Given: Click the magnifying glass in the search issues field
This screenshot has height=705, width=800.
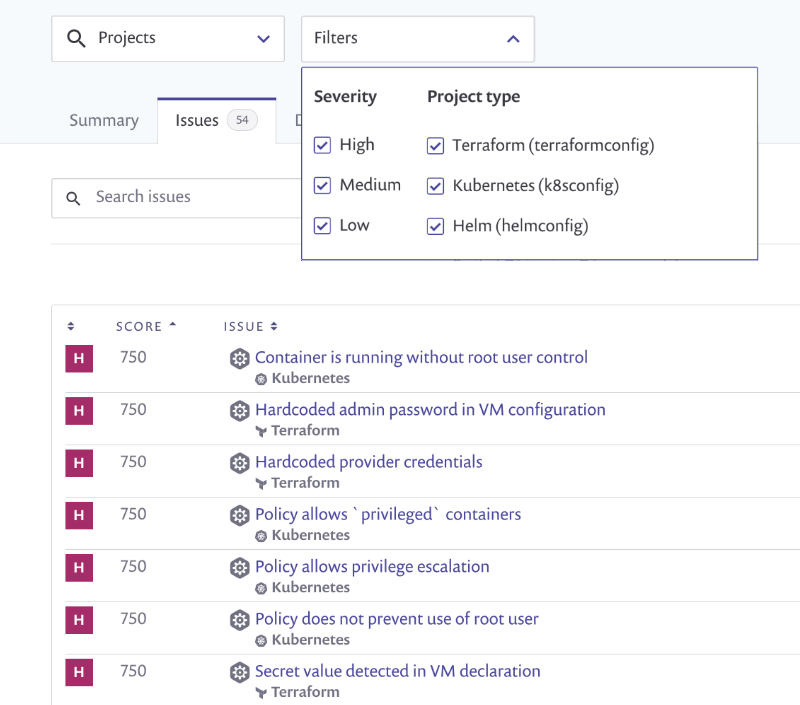Looking at the screenshot, I should [x=73, y=198].
